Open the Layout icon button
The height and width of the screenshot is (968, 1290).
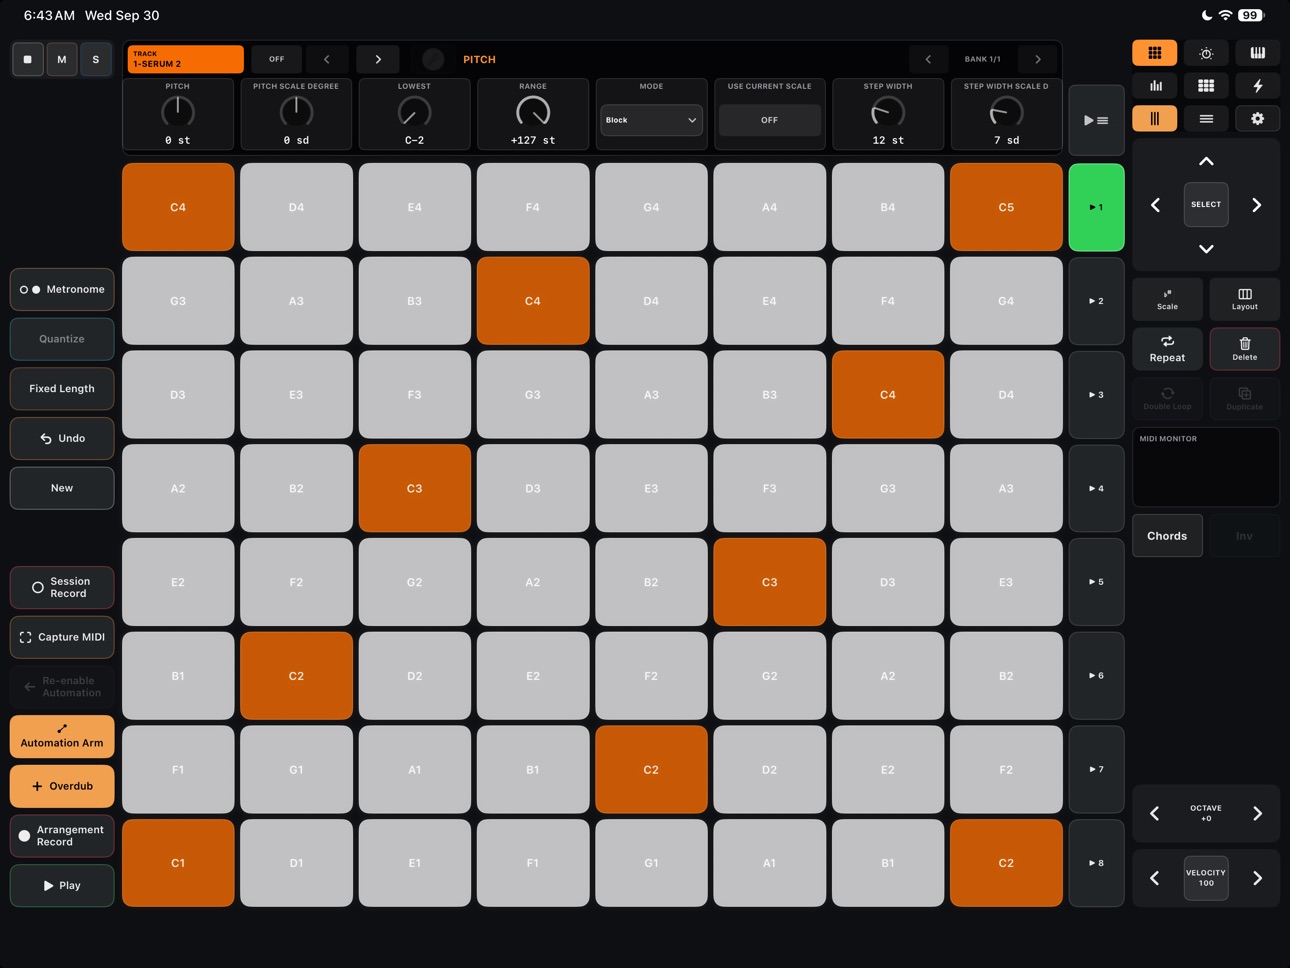click(x=1245, y=299)
